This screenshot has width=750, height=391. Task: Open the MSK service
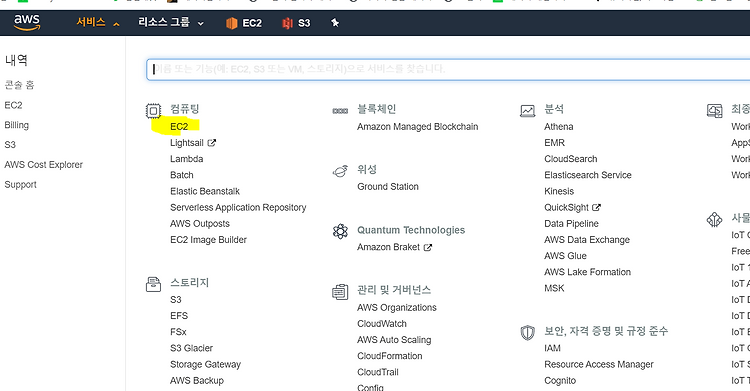(554, 289)
